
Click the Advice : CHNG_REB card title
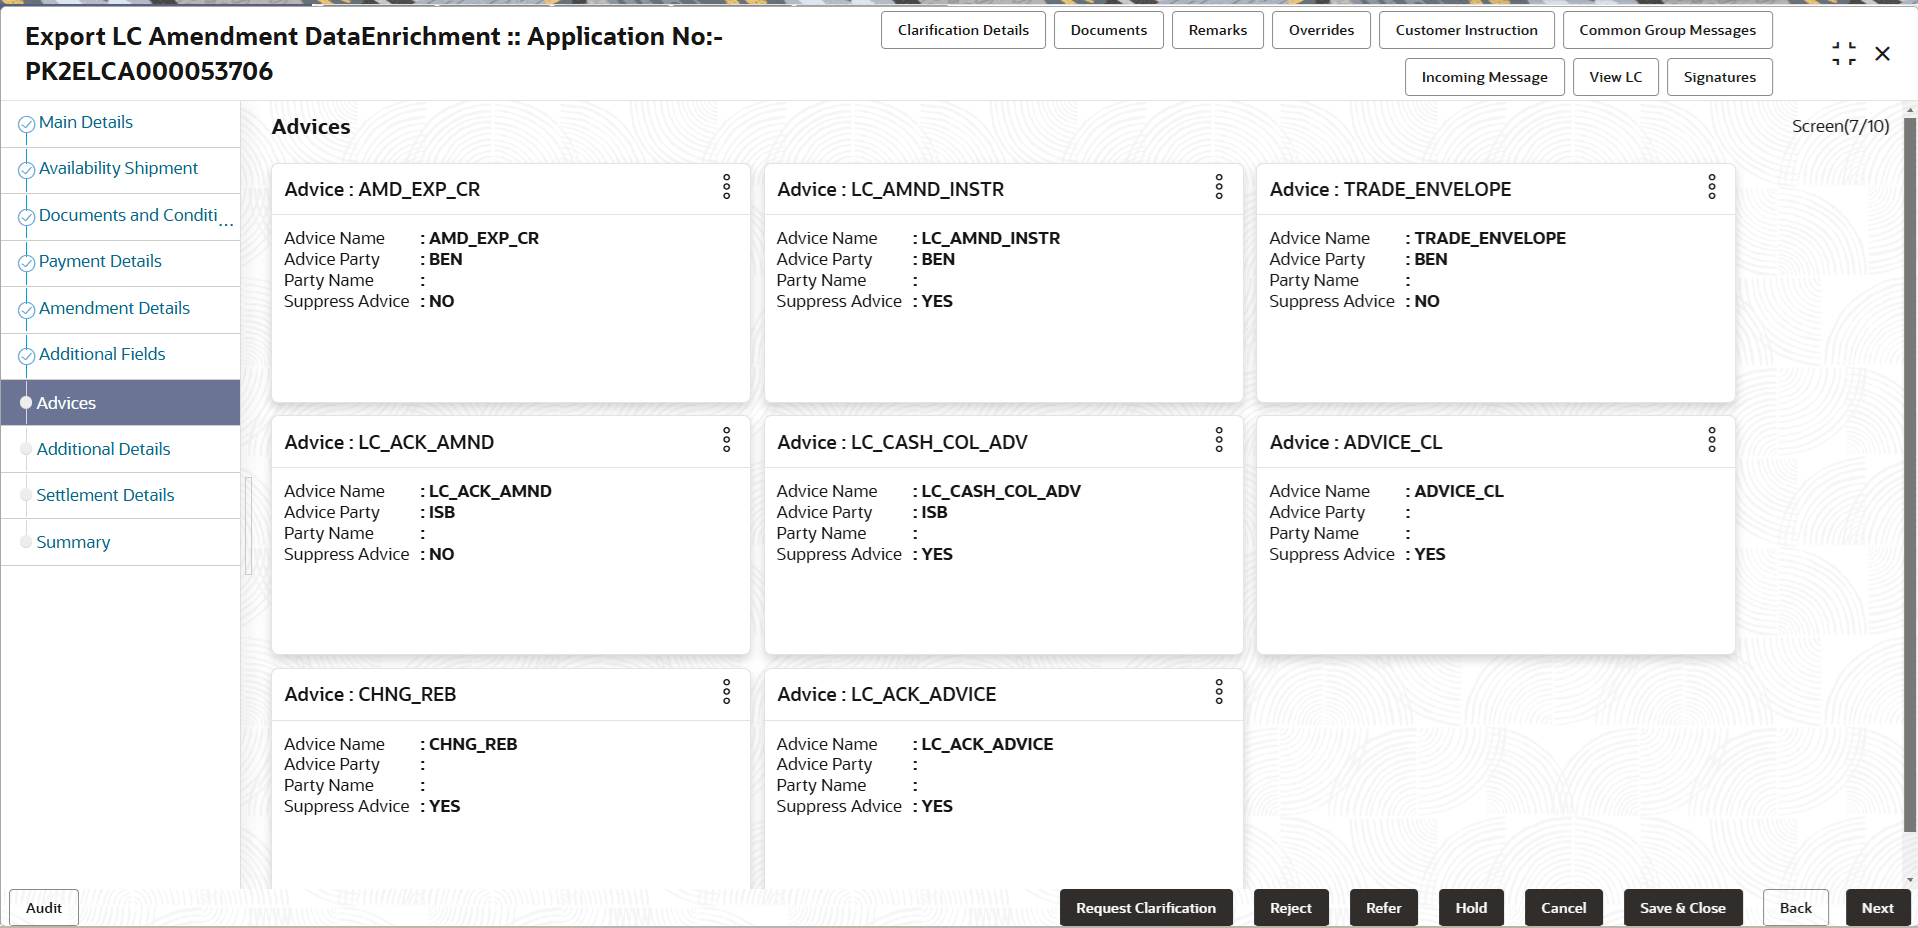[370, 694]
